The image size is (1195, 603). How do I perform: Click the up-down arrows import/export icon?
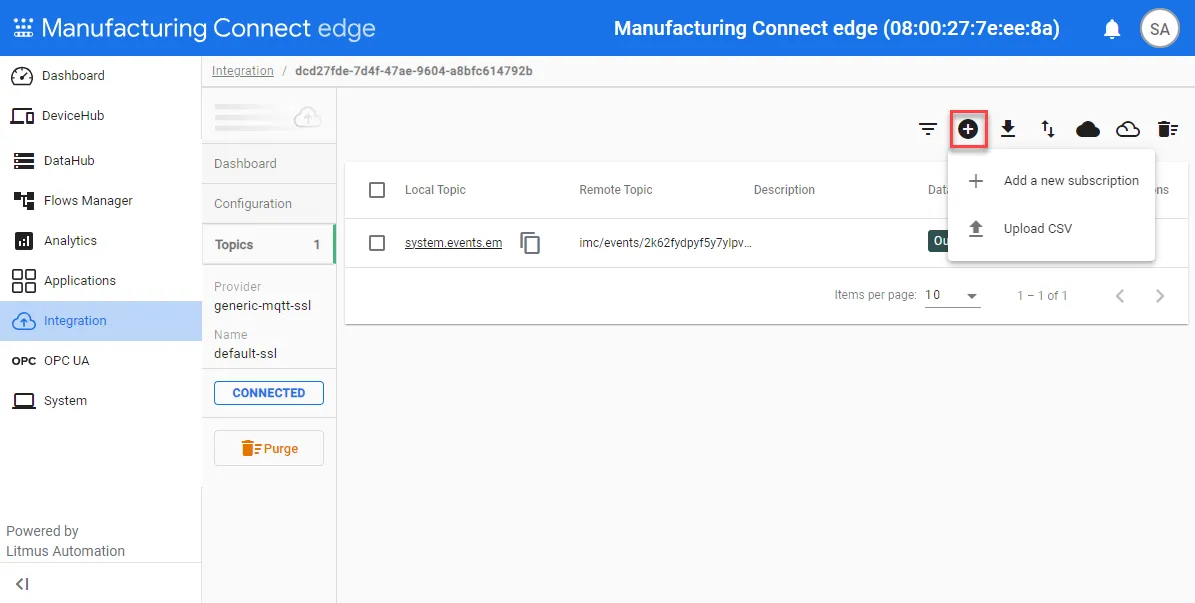pos(1048,130)
